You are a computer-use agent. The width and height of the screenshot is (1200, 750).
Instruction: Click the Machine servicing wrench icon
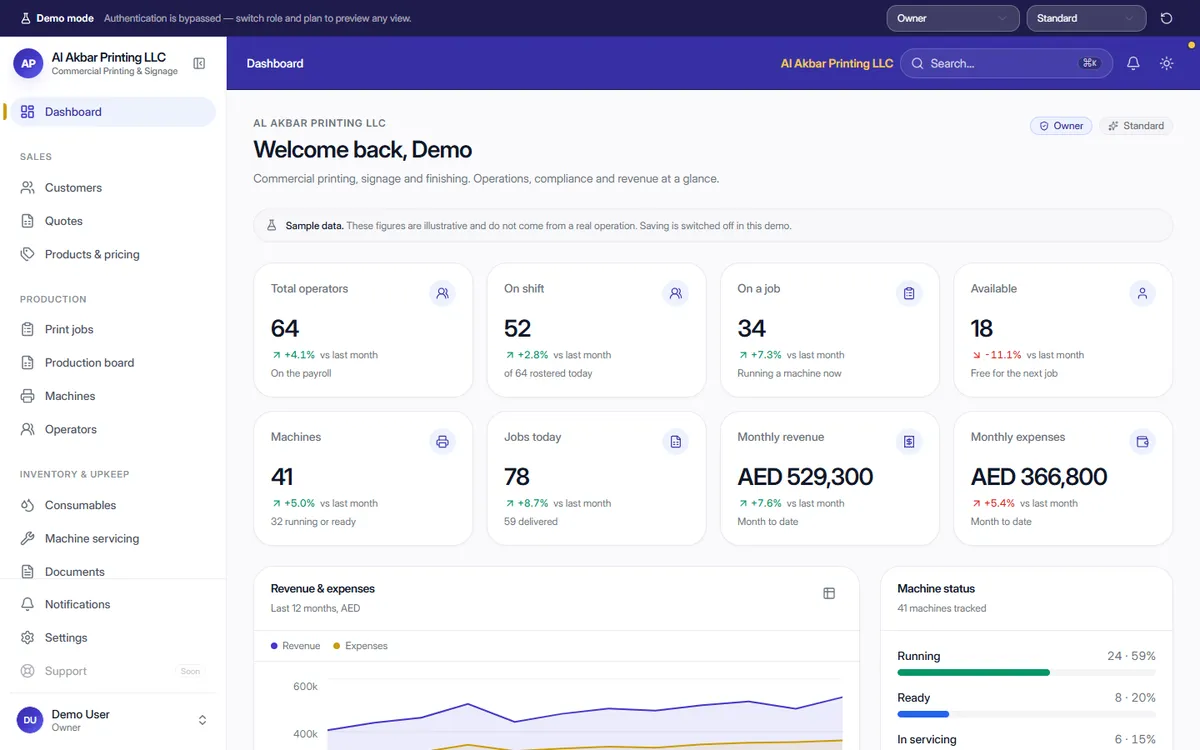pyautogui.click(x=27, y=538)
